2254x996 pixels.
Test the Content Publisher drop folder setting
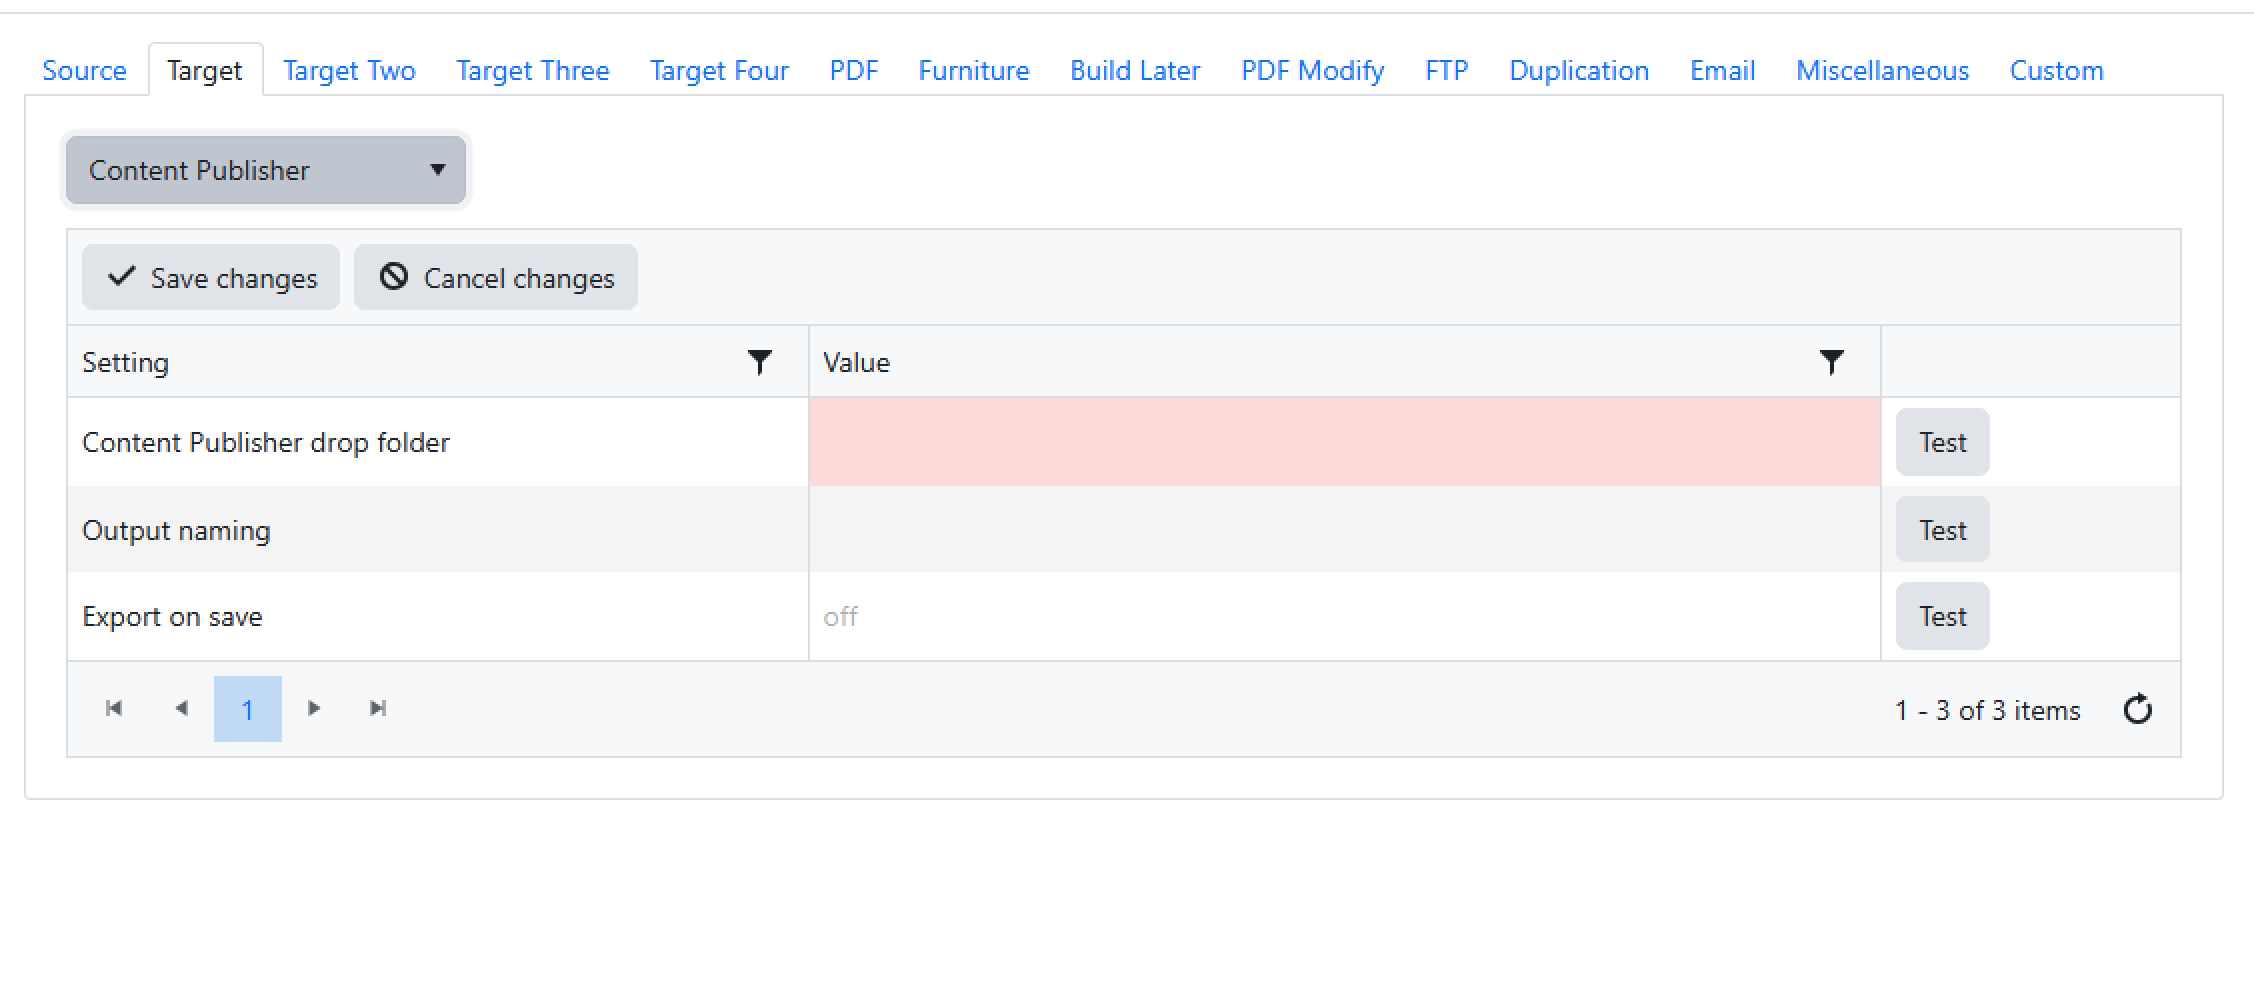coord(1942,442)
